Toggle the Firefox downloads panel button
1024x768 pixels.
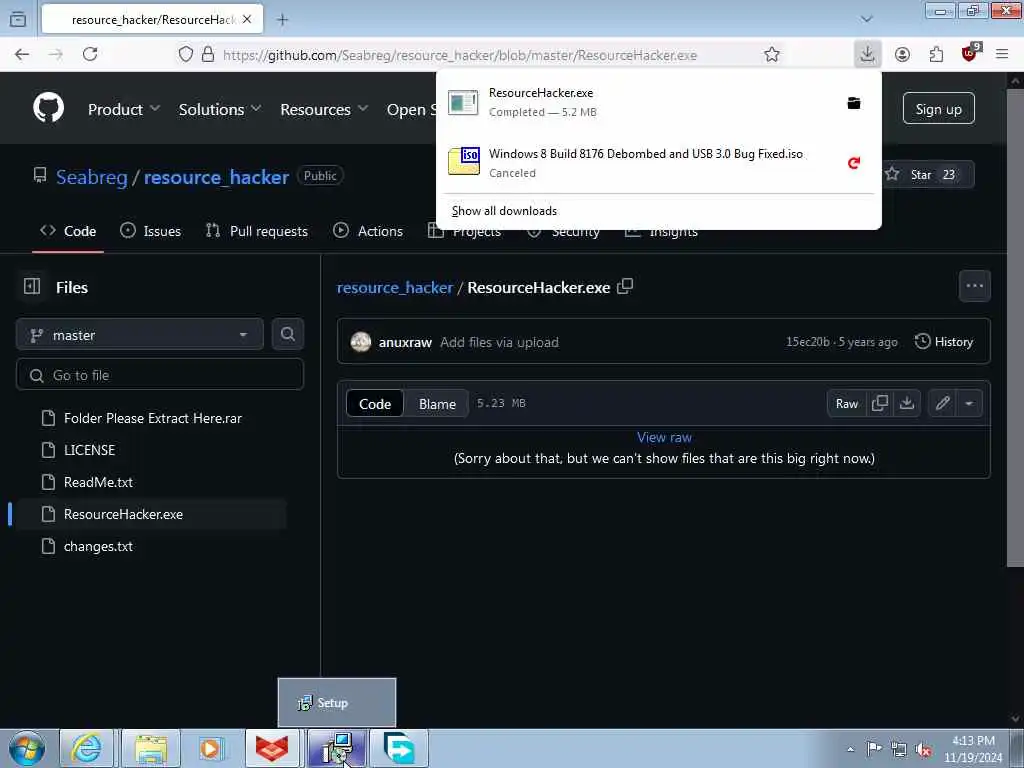click(x=867, y=54)
